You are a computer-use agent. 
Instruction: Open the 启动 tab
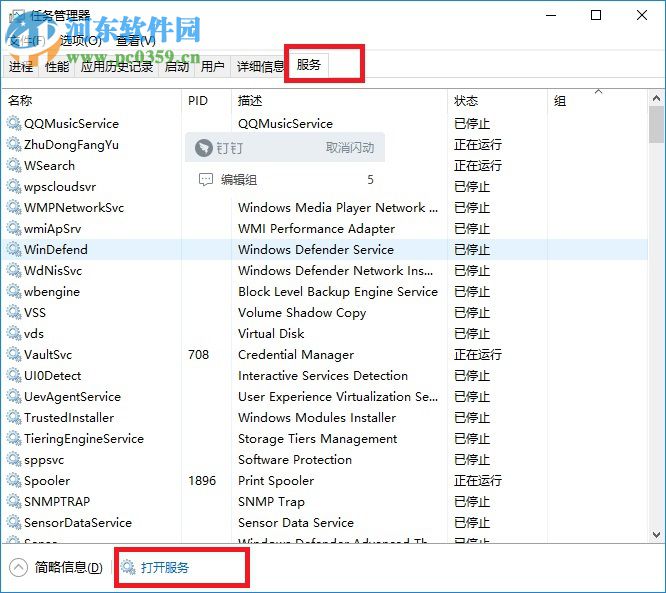click(x=177, y=67)
